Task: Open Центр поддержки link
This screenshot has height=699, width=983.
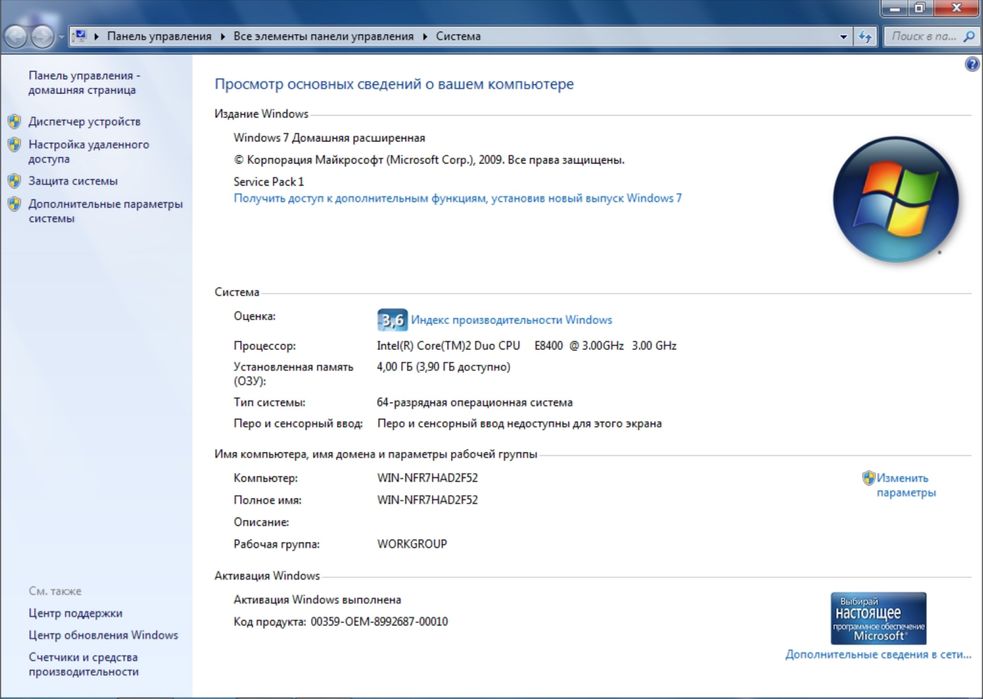Action: [x=75, y=613]
